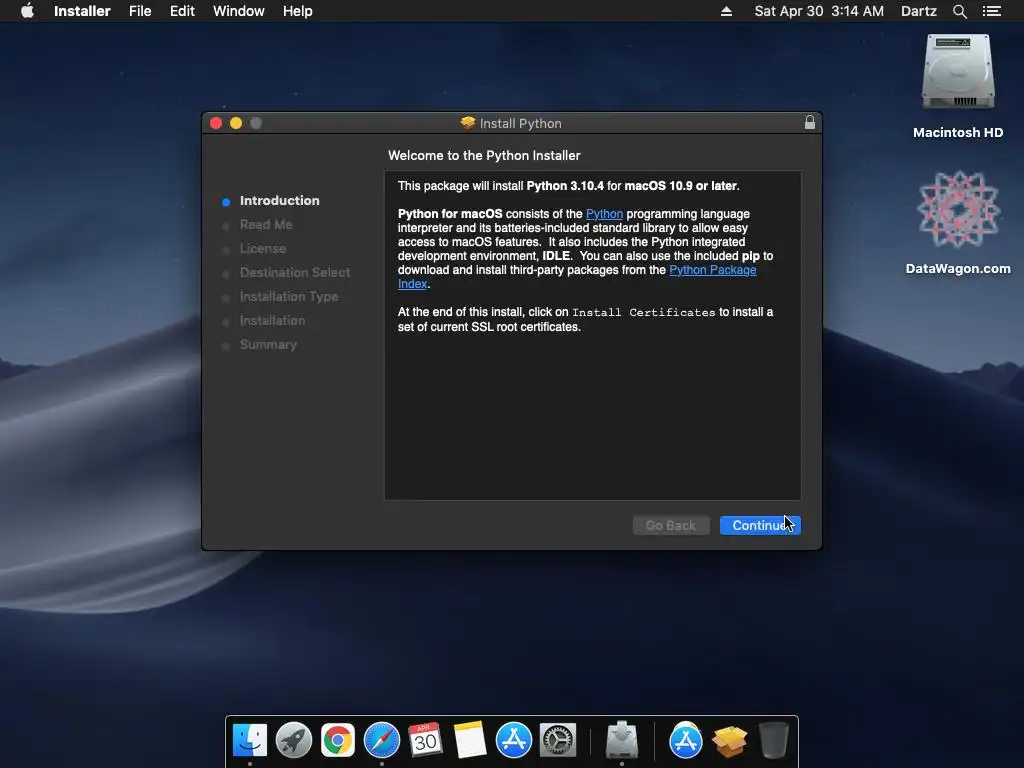Open System Preferences gear in Dock
1024x768 pixels.
[557, 740]
